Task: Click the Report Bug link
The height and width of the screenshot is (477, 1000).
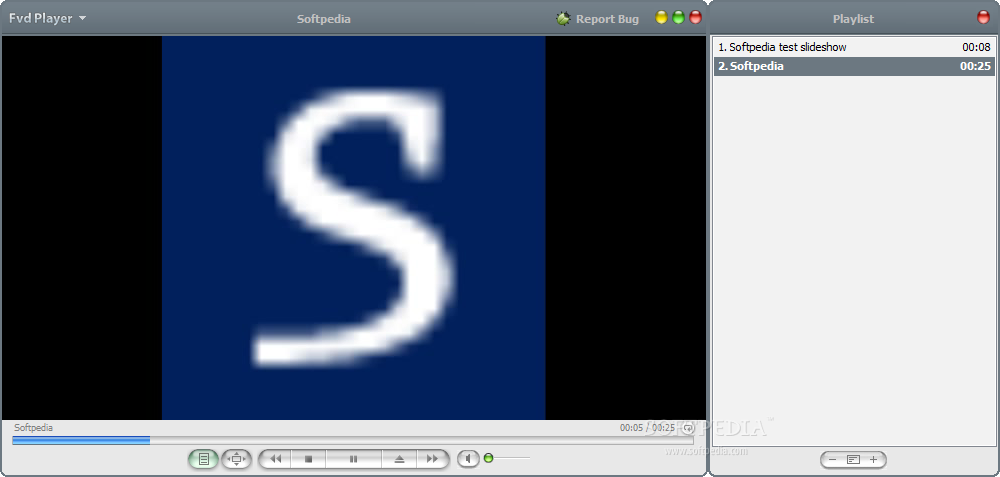Action: pos(607,19)
